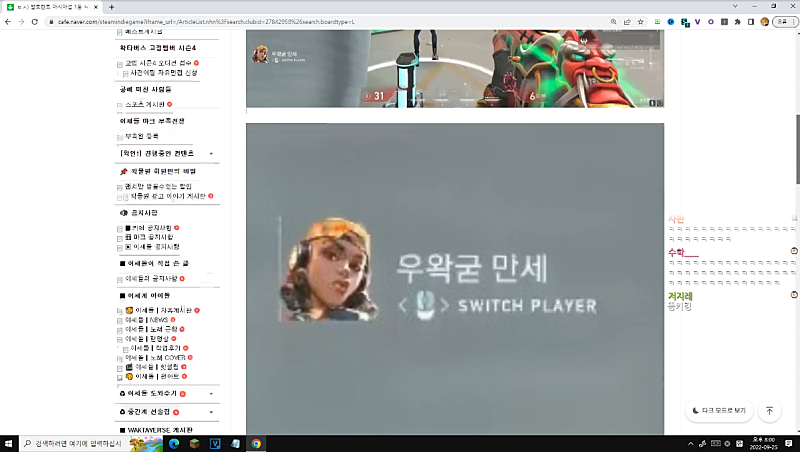Open the Minecraft icon in the taskbar
The image size is (800, 452).
[x=195, y=443]
